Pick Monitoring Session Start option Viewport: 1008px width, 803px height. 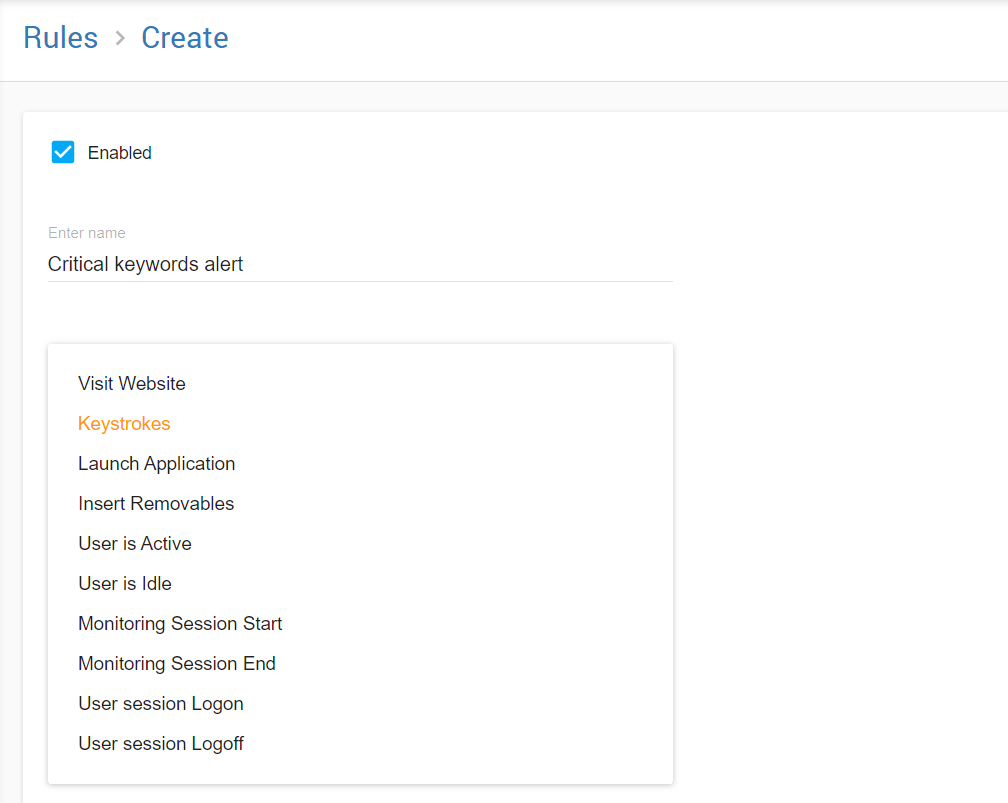(x=180, y=624)
